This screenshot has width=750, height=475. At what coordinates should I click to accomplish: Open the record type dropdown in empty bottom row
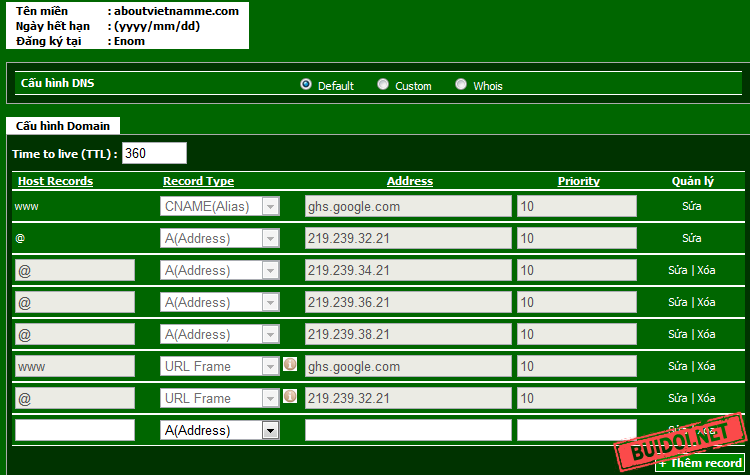(270, 430)
